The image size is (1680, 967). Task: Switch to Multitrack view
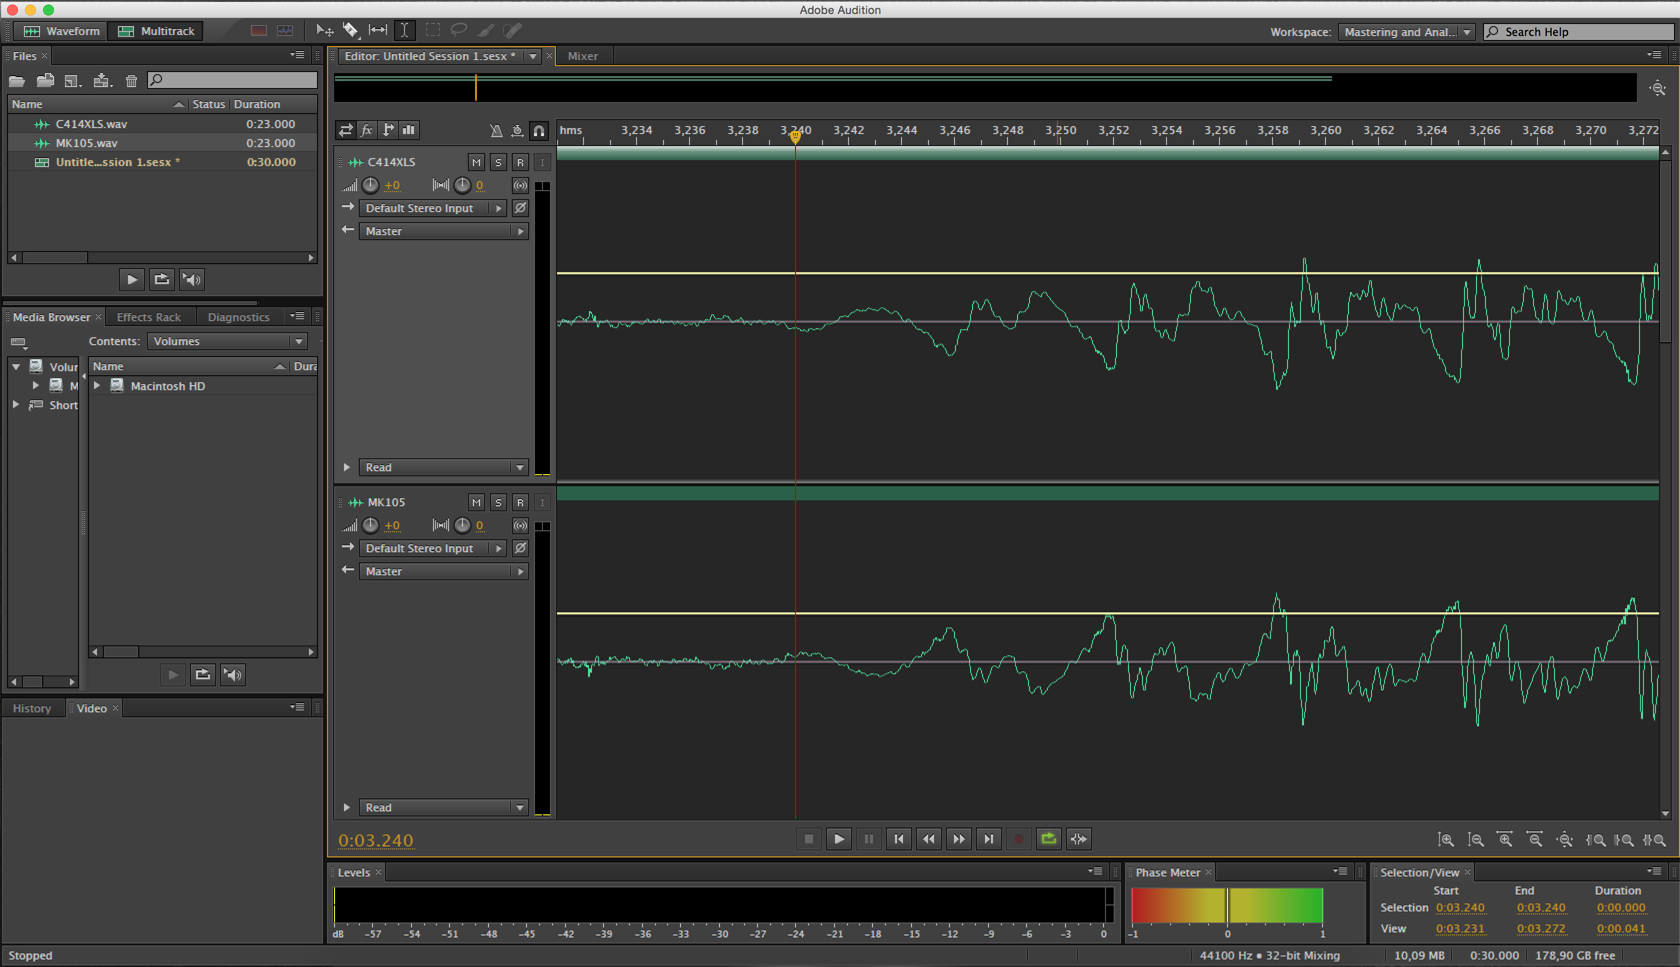click(157, 31)
